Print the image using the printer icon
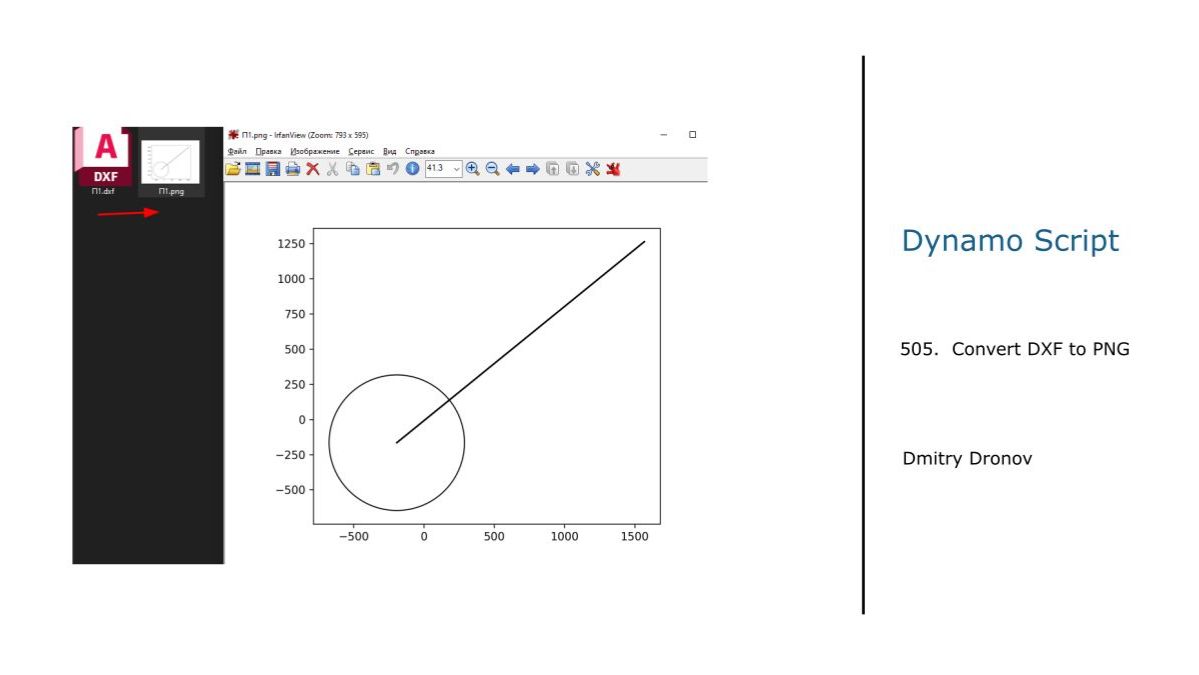 click(293, 169)
